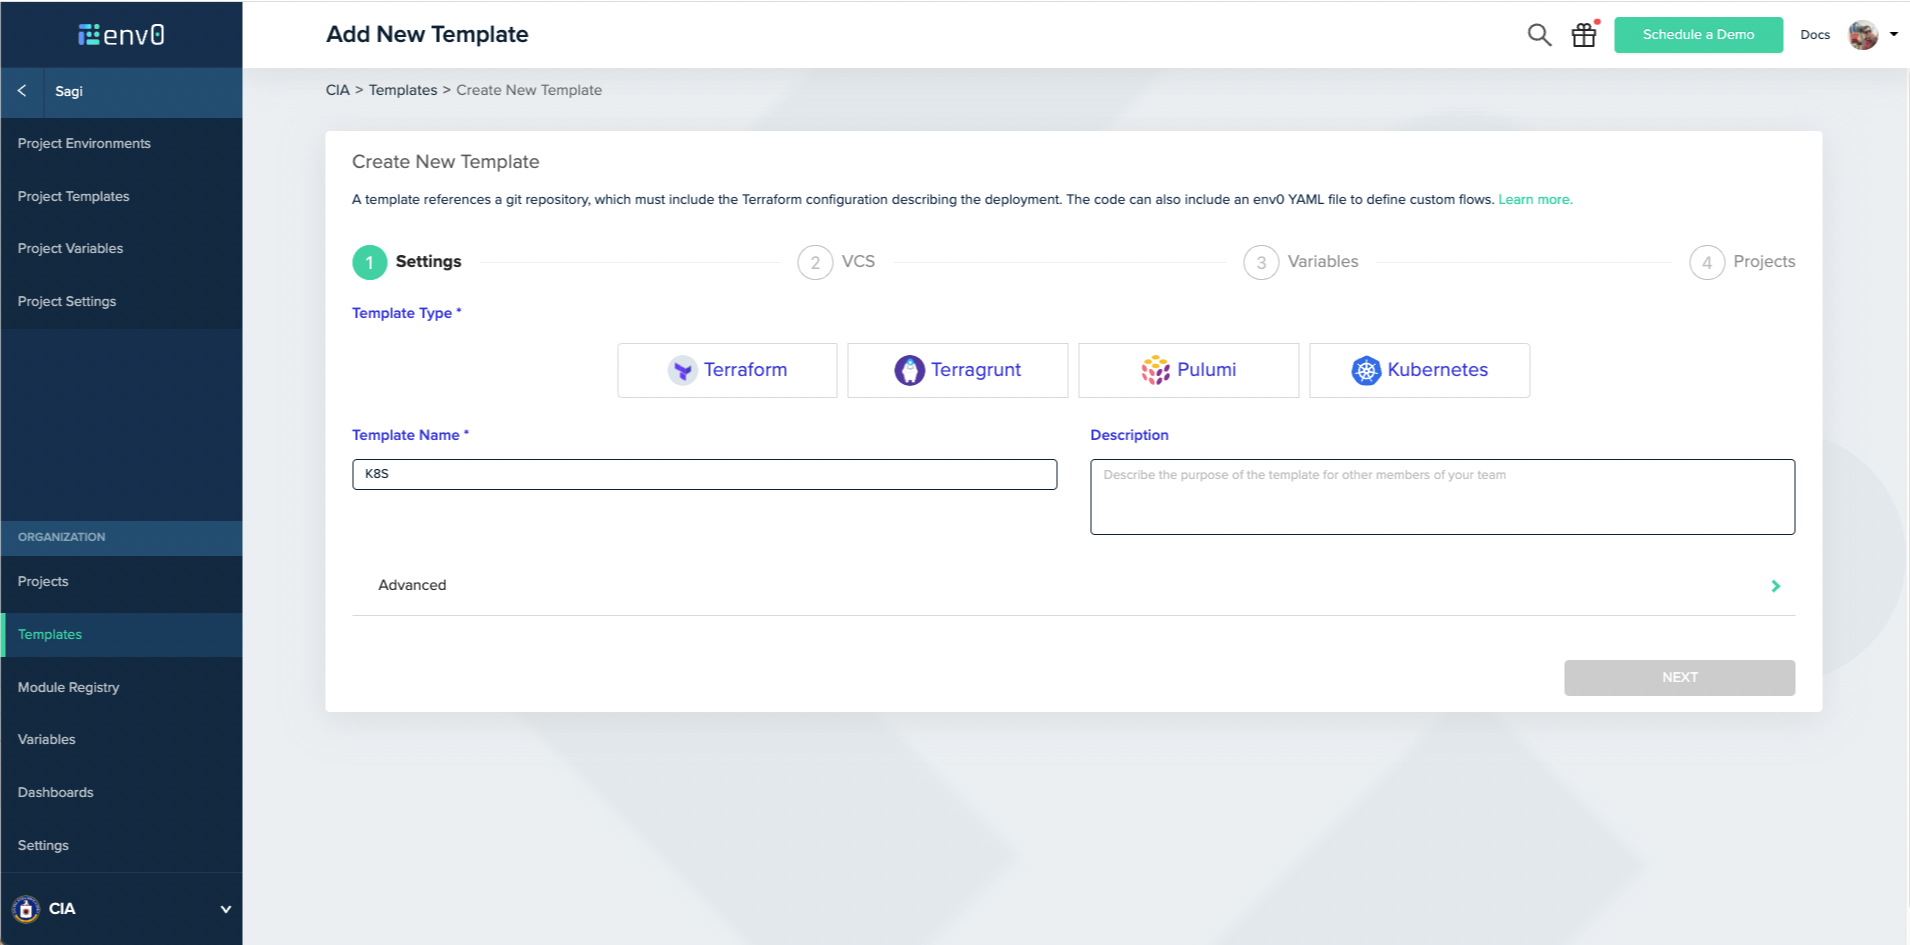Viewport: 1910px width, 945px height.
Task: Click the Schedule a Demo button
Action: coord(1698,35)
